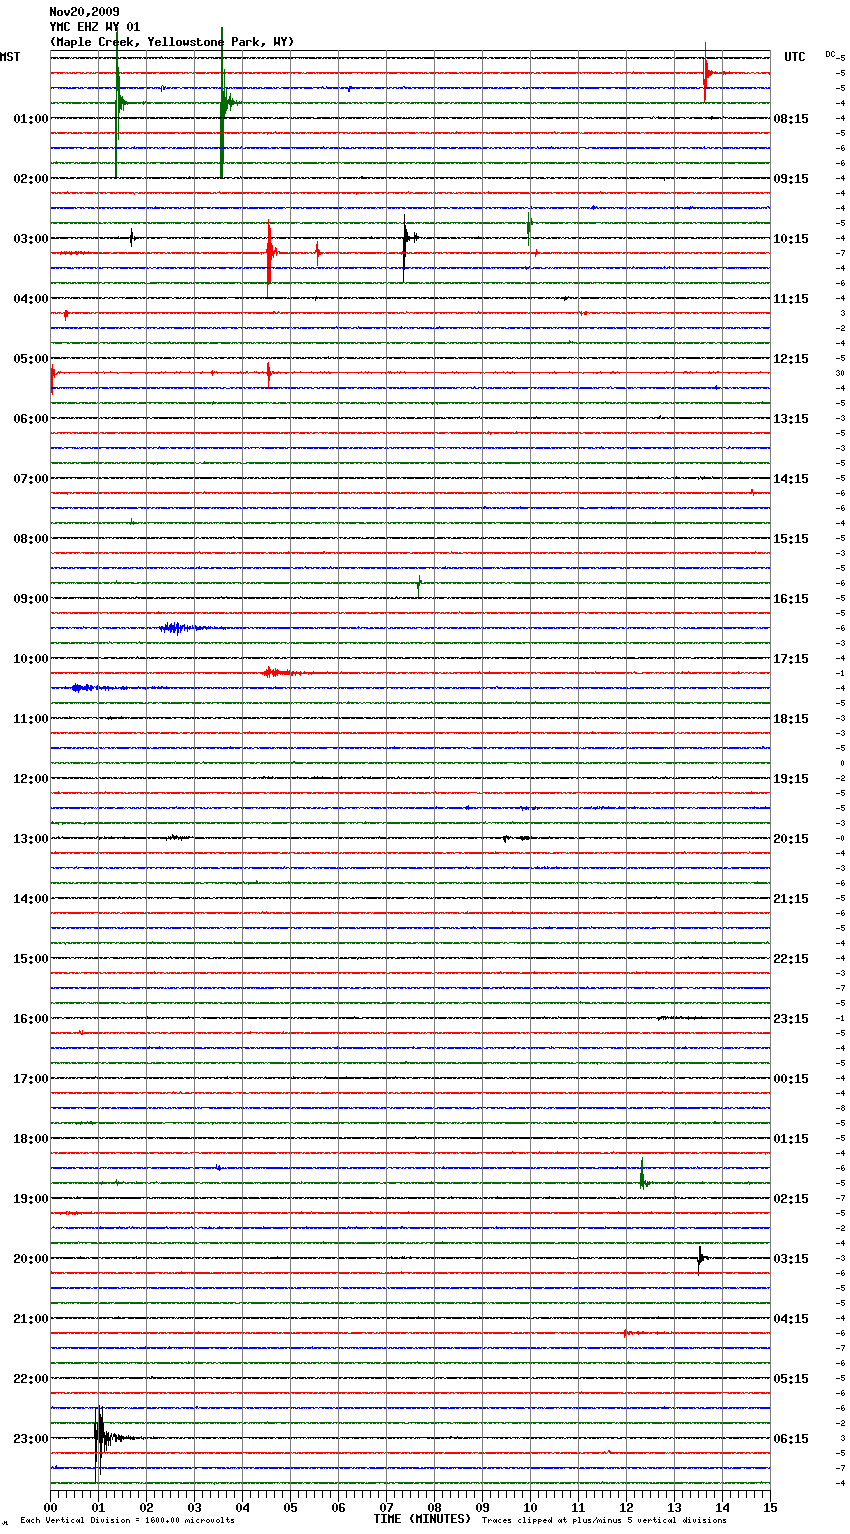The width and height of the screenshot is (850, 1534).
Task: Click the 17:15 UTC time label
Action: [791, 659]
